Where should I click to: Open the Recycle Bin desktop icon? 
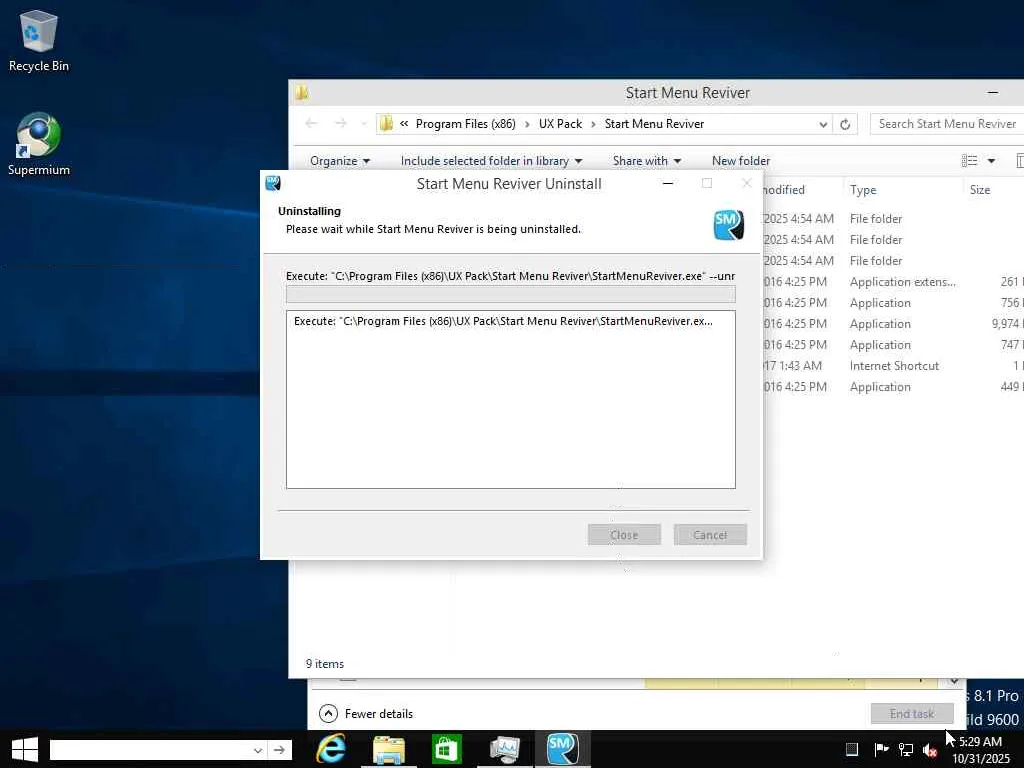[x=39, y=40]
